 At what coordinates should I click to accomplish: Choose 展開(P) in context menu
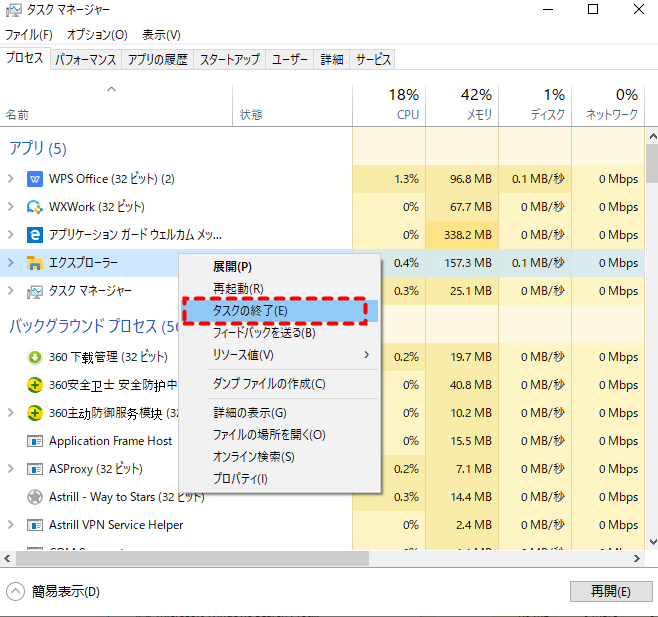[279, 267]
